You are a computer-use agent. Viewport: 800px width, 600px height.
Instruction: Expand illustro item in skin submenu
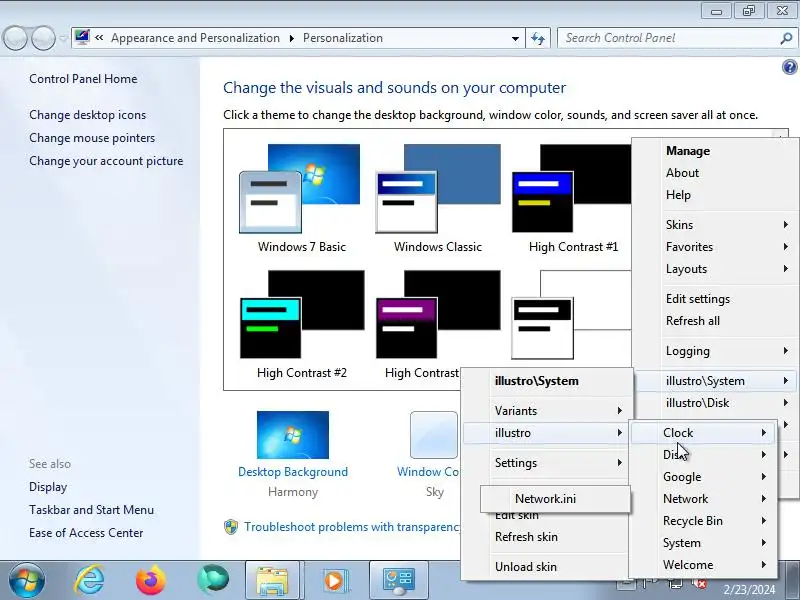pos(548,433)
